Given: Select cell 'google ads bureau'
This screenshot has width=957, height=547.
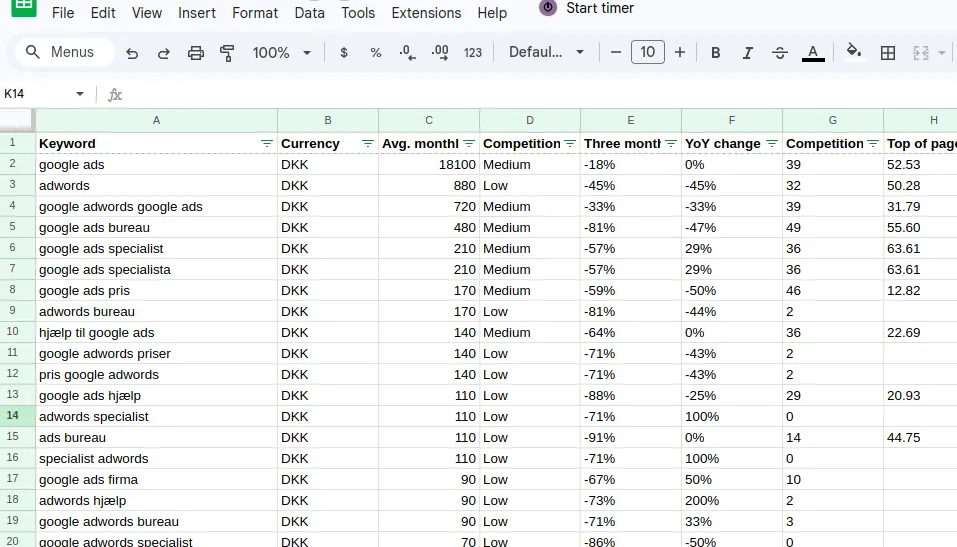Looking at the screenshot, I should pos(156,228).
